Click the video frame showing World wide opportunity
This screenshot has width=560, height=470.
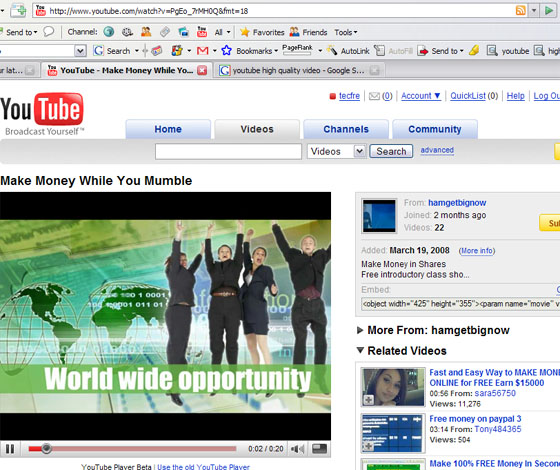pyautogui.click(x=165, y=316)
